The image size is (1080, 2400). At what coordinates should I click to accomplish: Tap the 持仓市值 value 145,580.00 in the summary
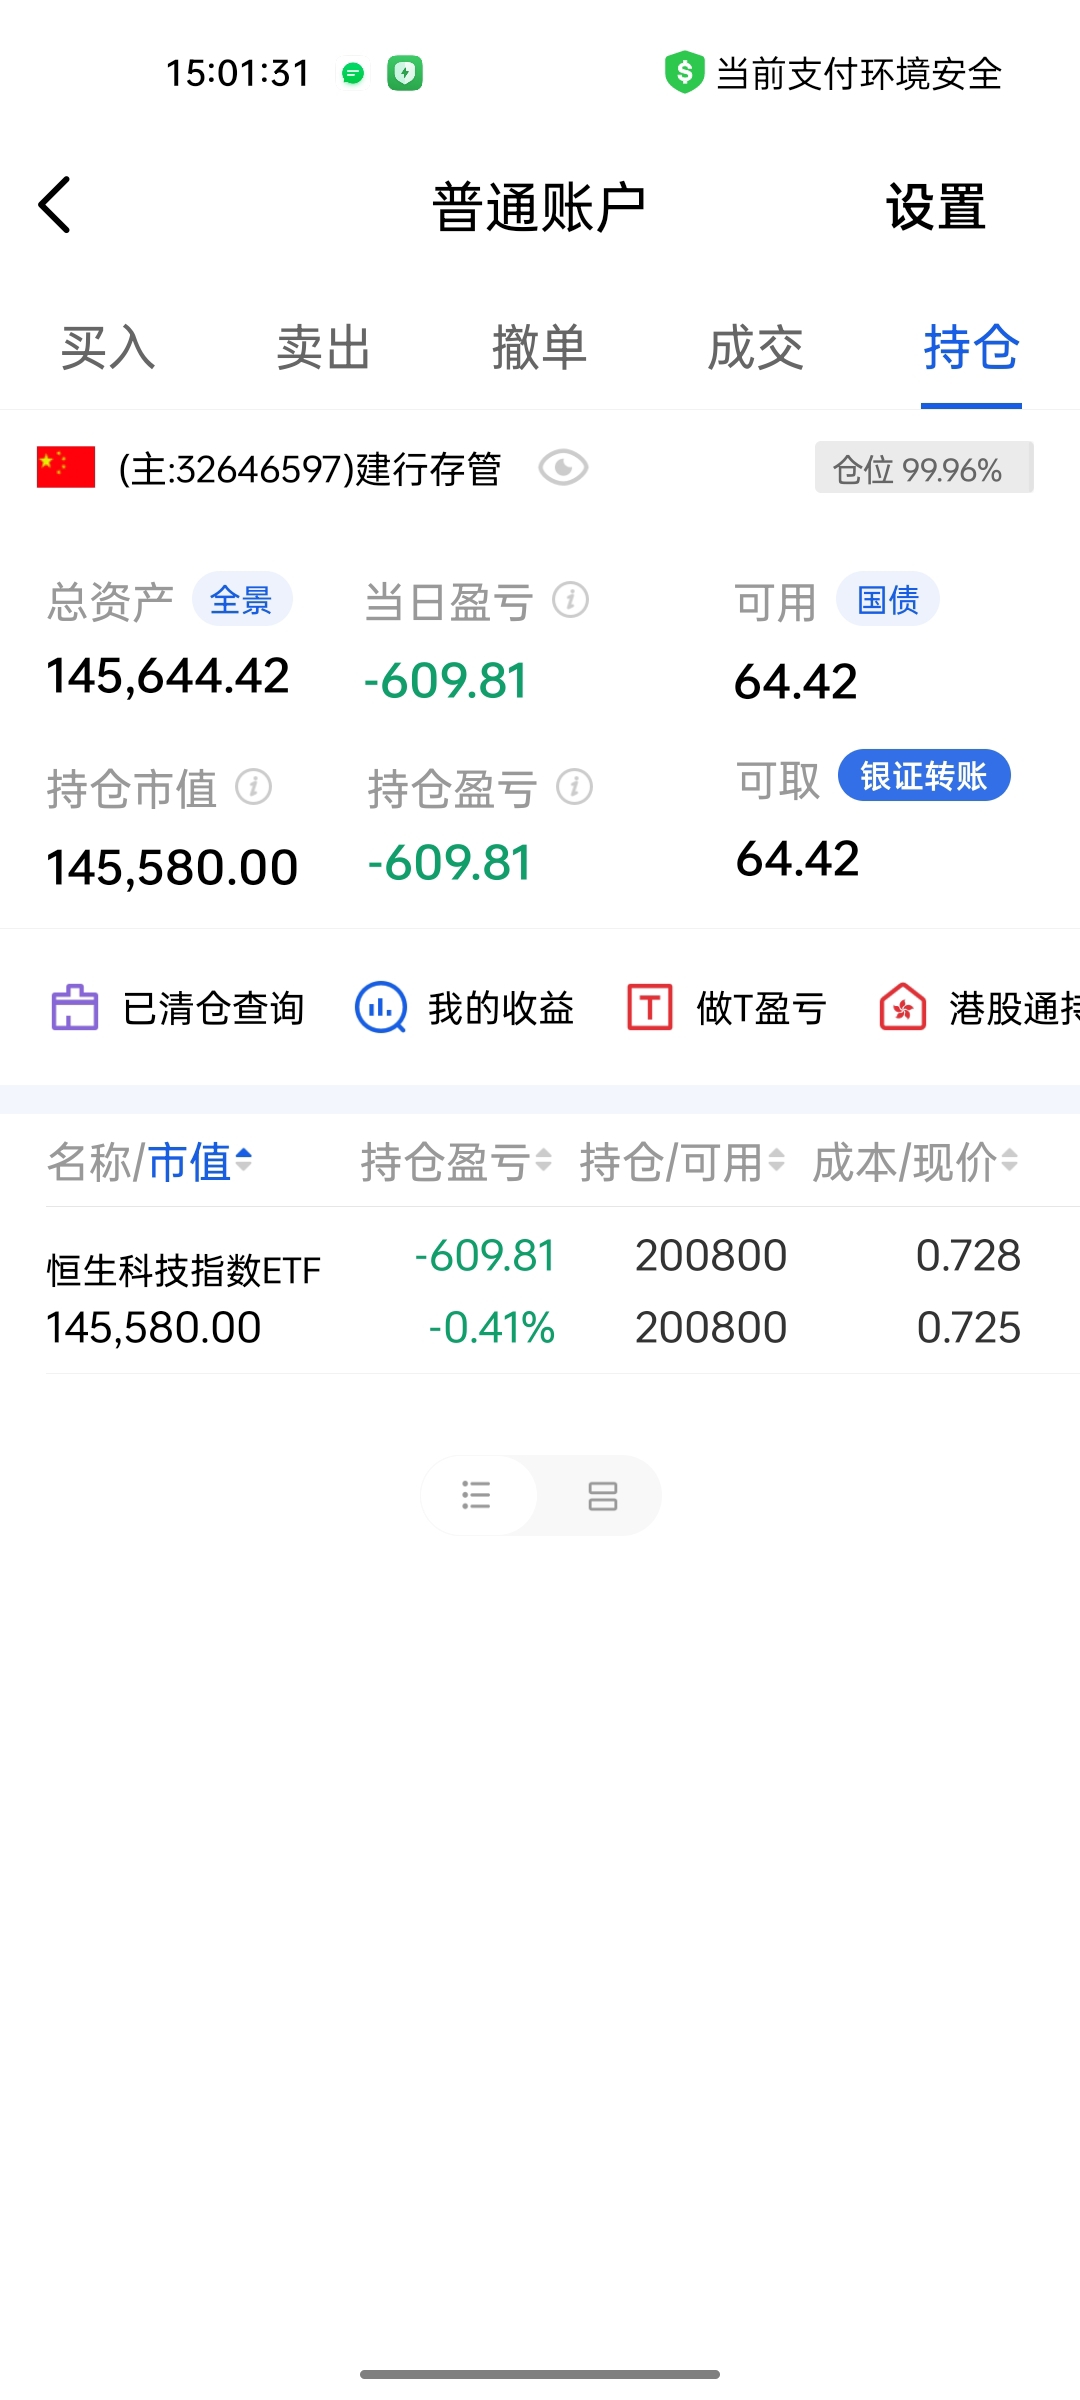tap(172, 867)
